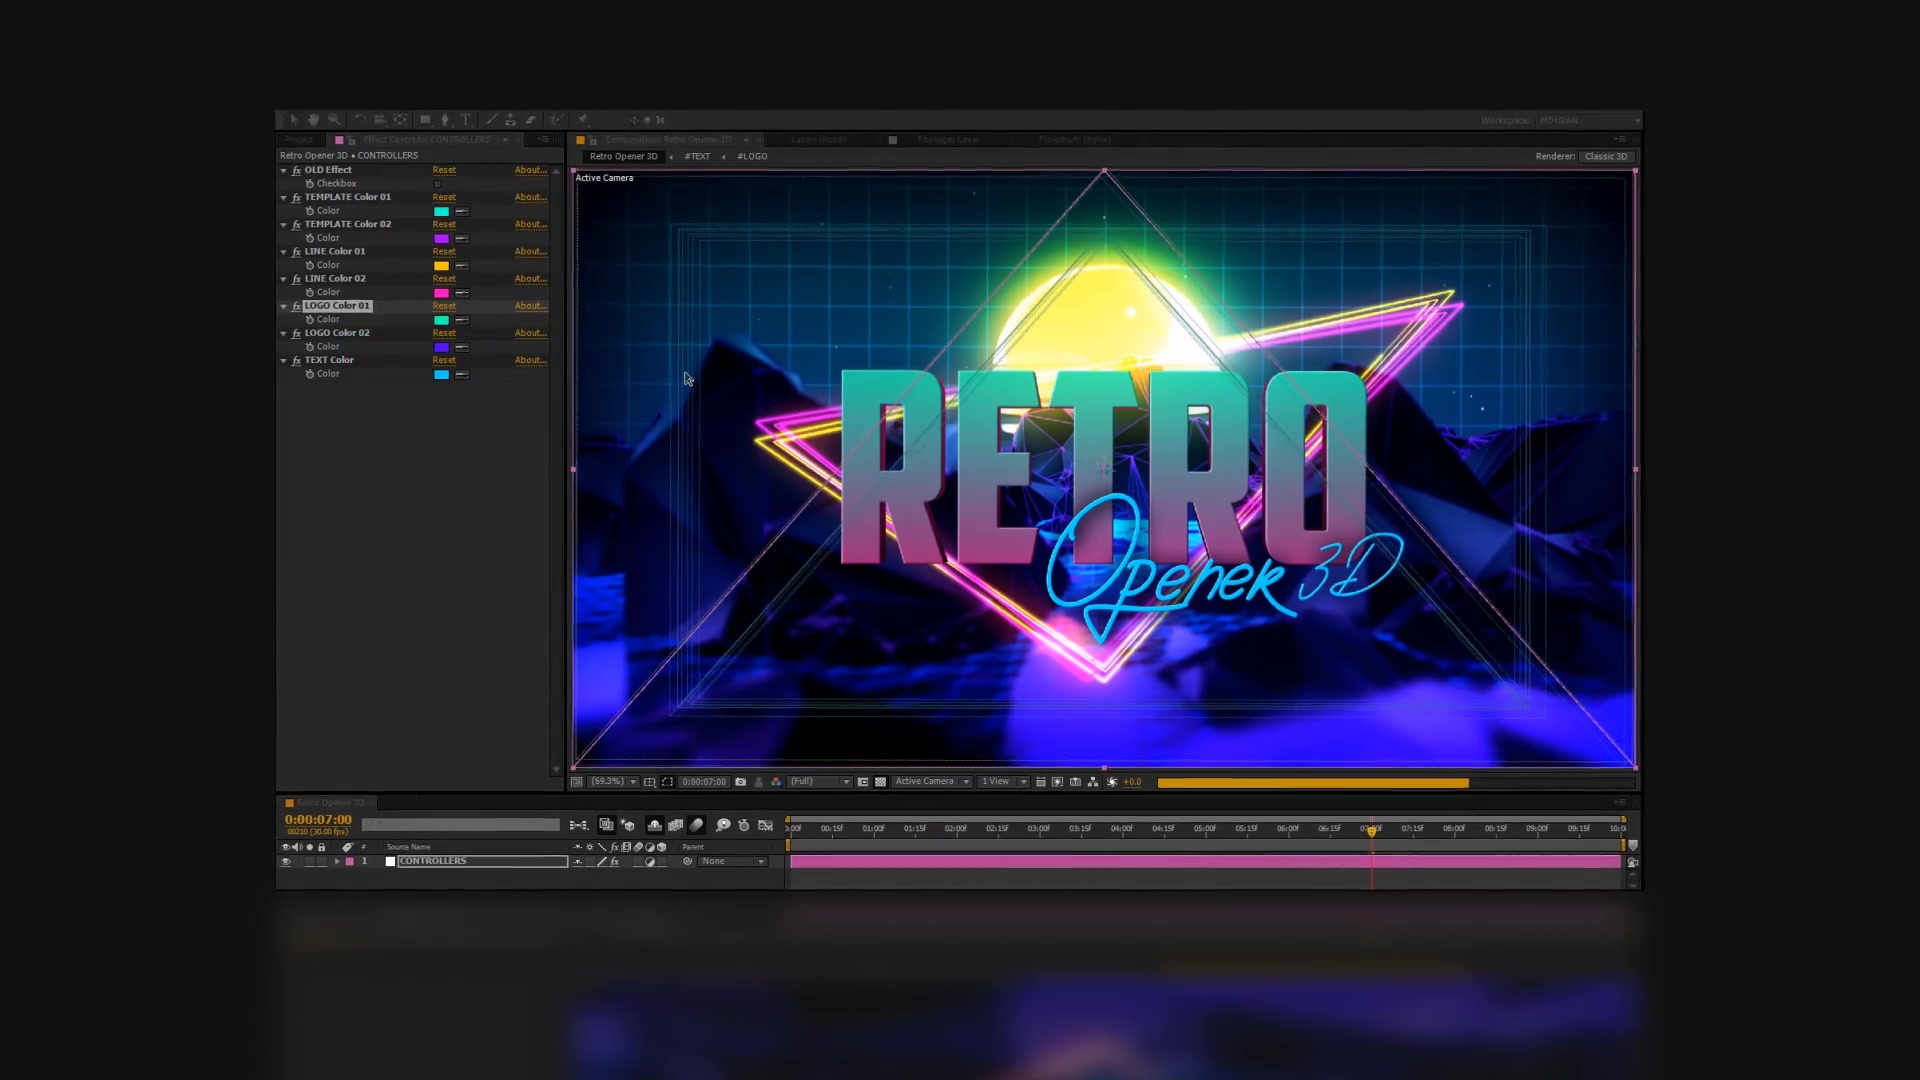Select the Type text tool
Image resolution: width=1920 pixels, height=1080 pixels.
[466, 120]
